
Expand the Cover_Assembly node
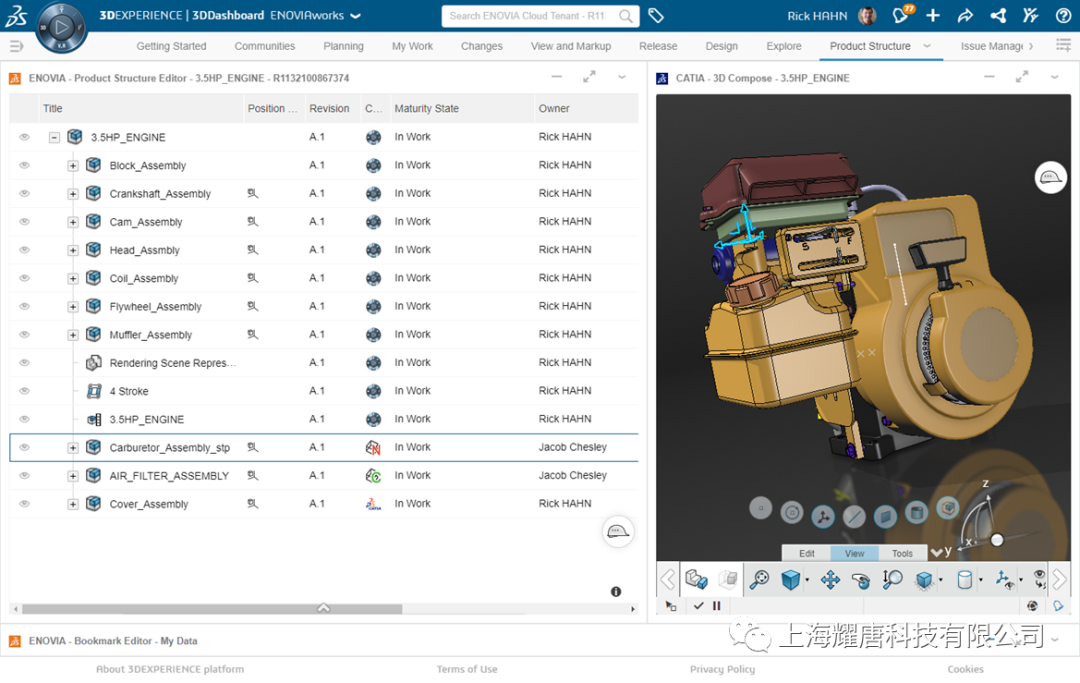(72, 505)
